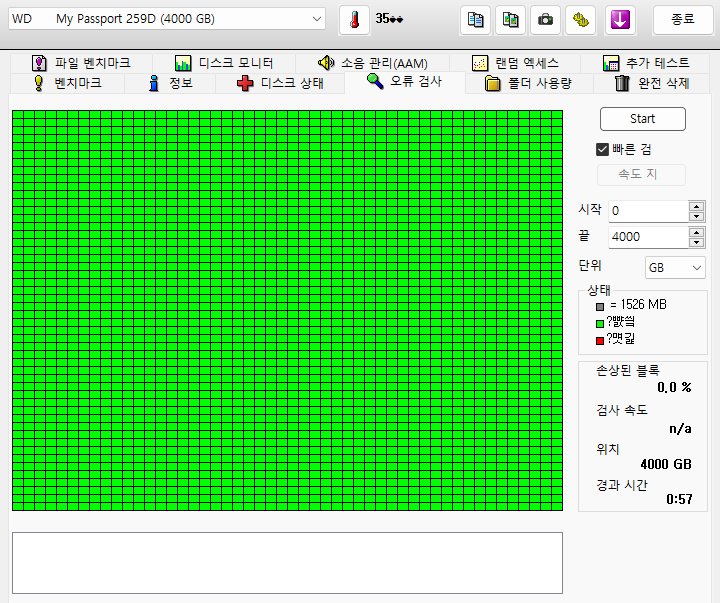The image size is (720, 603).
Task: Open the 완전 삭제 erase tab
Action: pyautogui.click(x=652, y=83)
